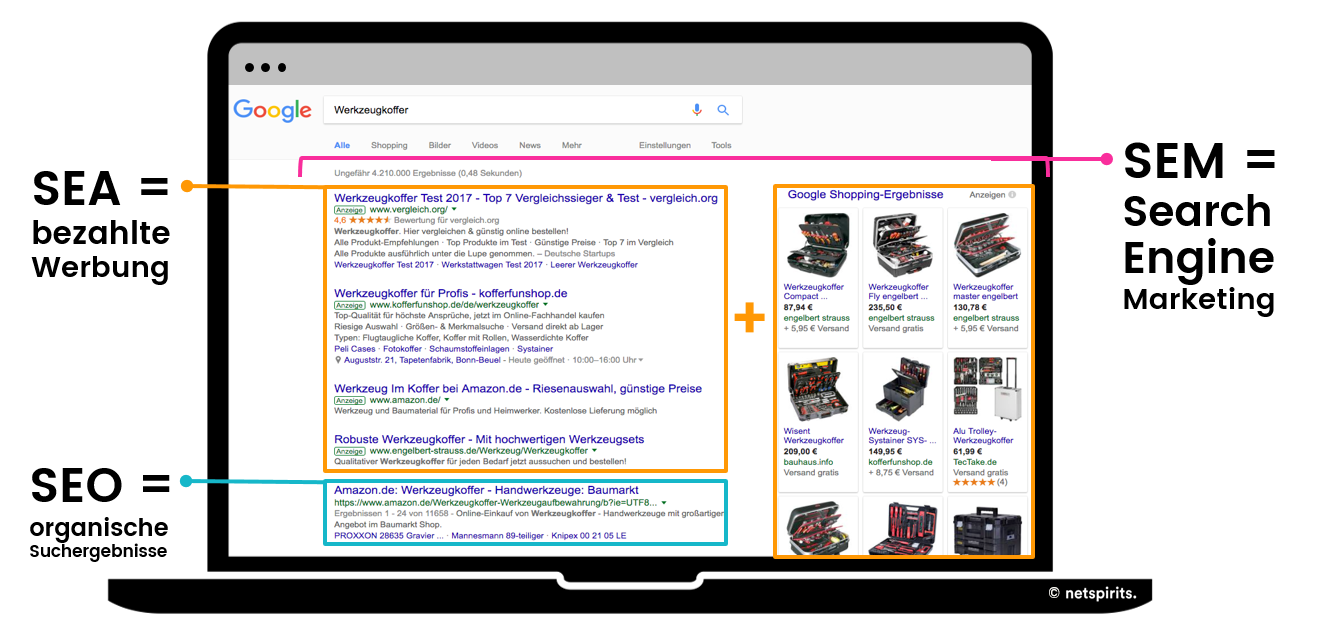The height and width of the screenshot is (632, 1326).
Task: Open the arrow next to kofferfunshop.de URL
Action: pos(544,305)
